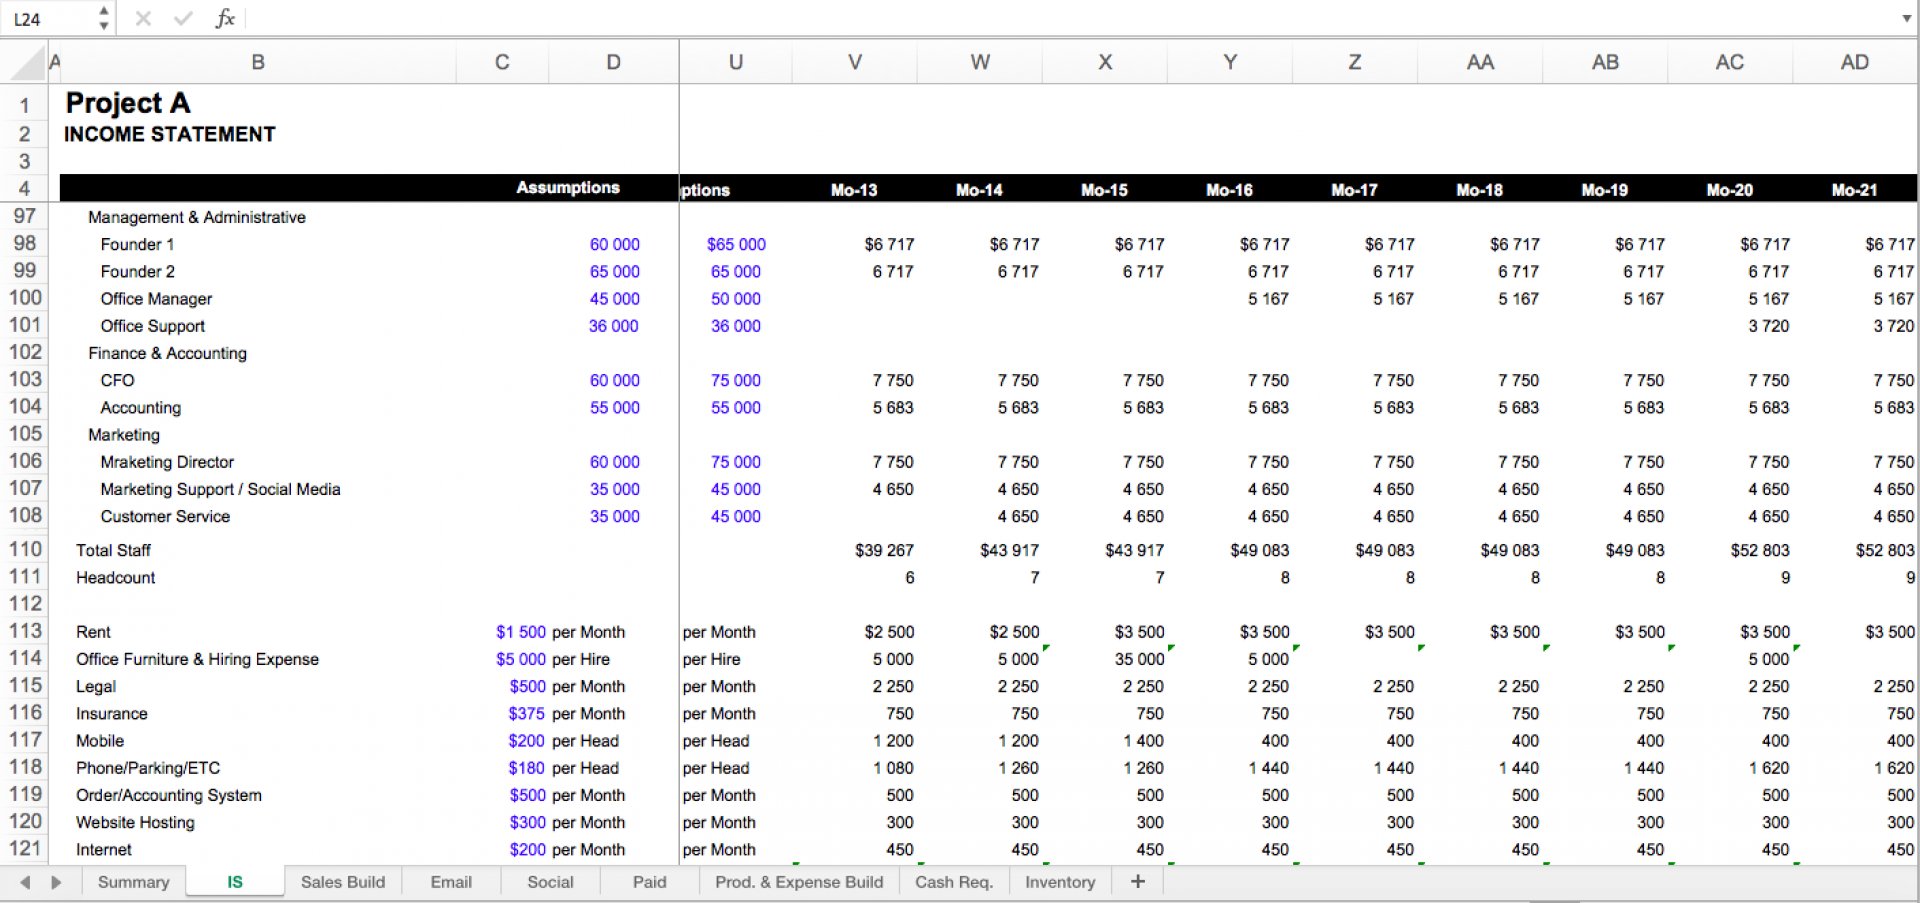Select column C header
This screenshot has height=903, width=1920.
coord(502,62)
